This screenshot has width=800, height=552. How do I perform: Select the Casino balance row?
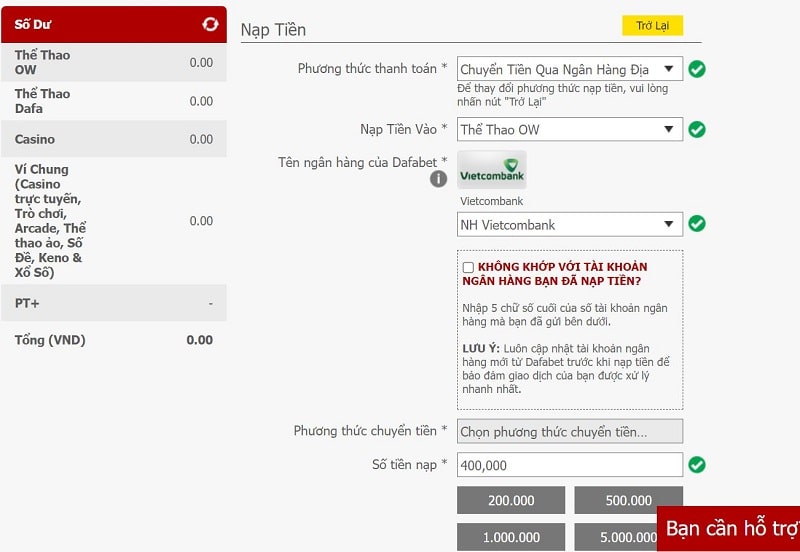(x=114, y=139)
